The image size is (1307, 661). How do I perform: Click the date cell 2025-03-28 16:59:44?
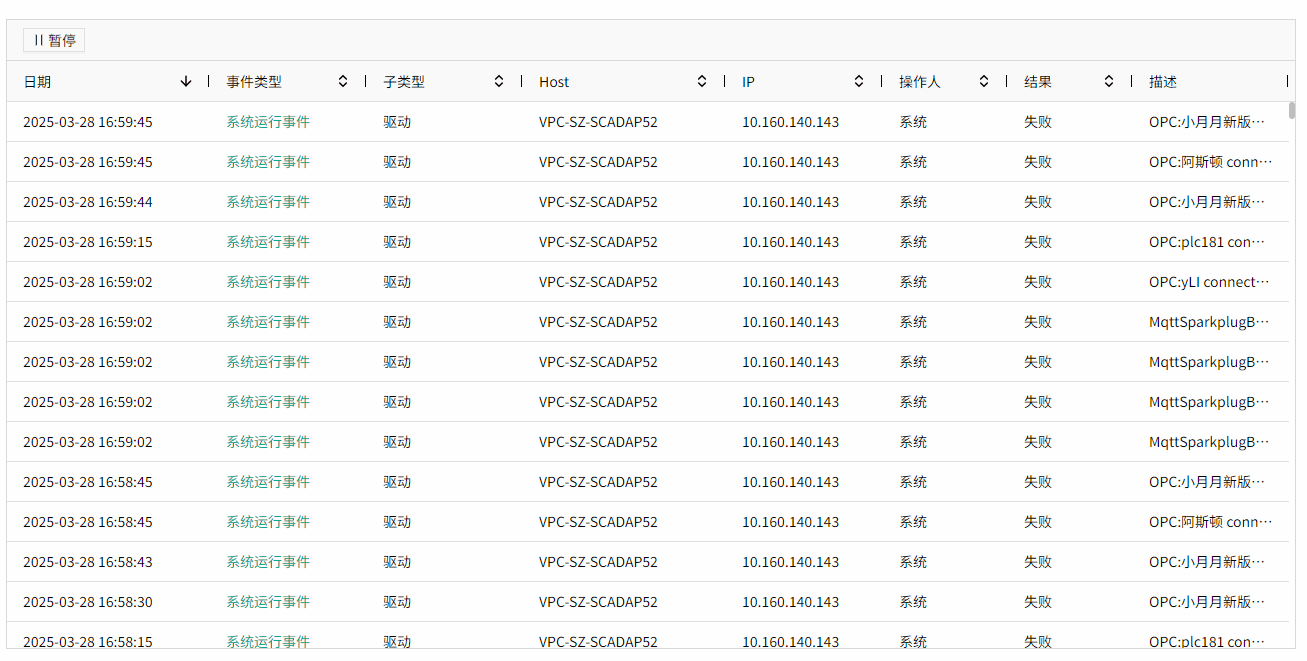pos(88,202)
